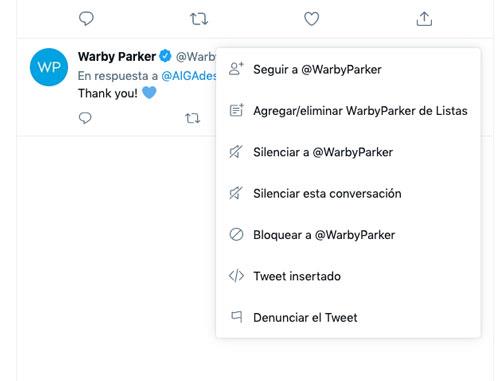
Task: Select Seguir a @WarbyParker
Action: point(348,69)
